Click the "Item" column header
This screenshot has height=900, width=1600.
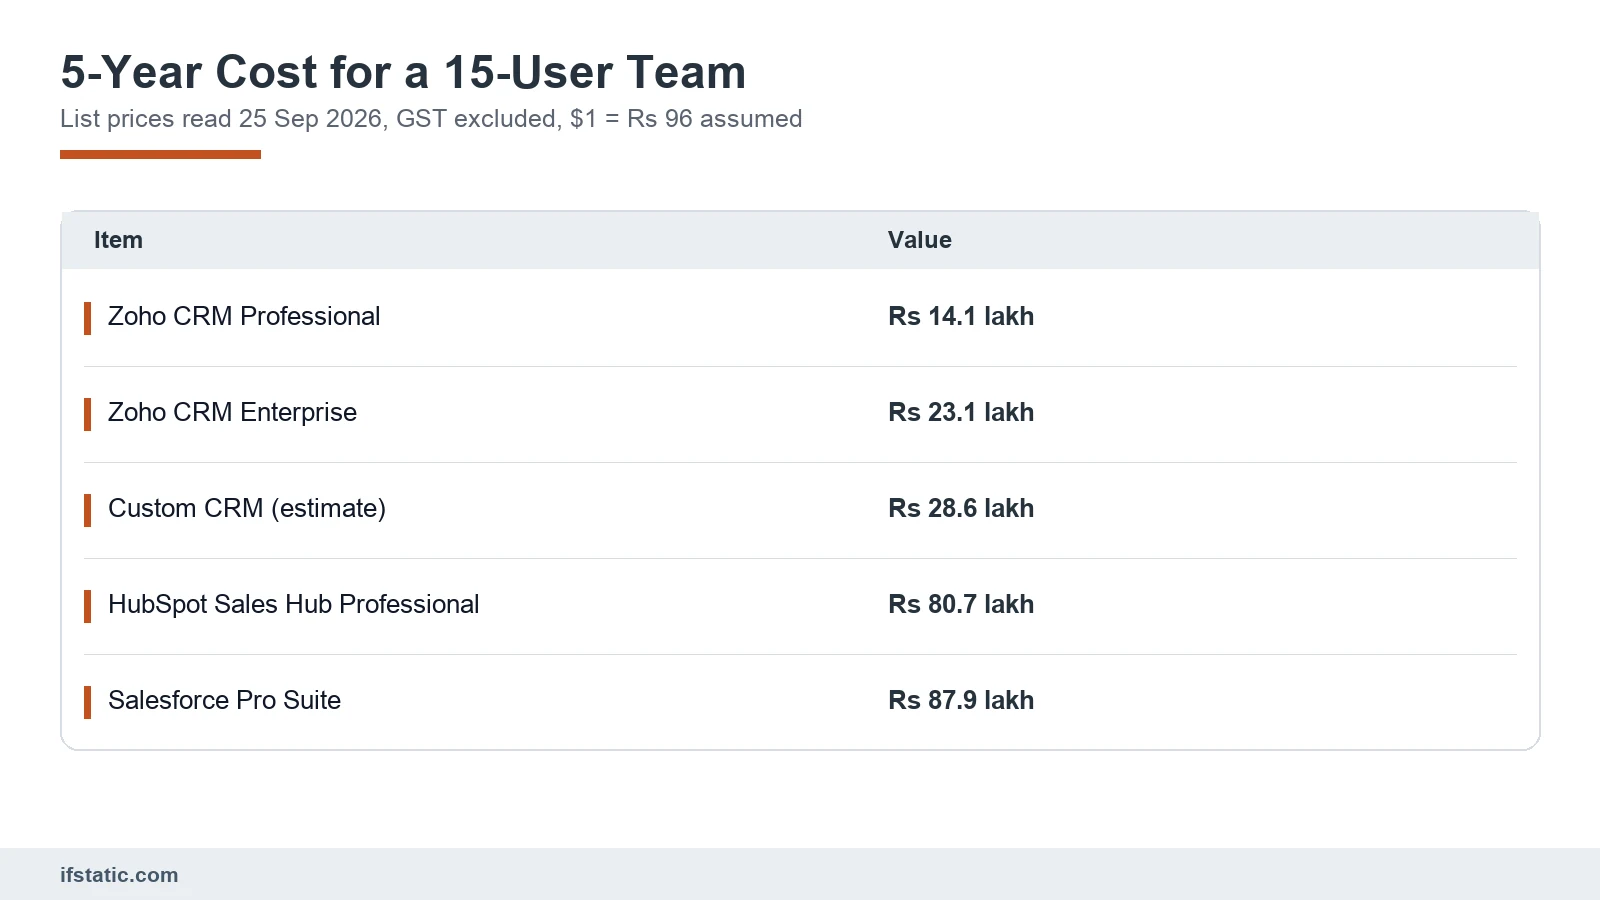(118, 240)
